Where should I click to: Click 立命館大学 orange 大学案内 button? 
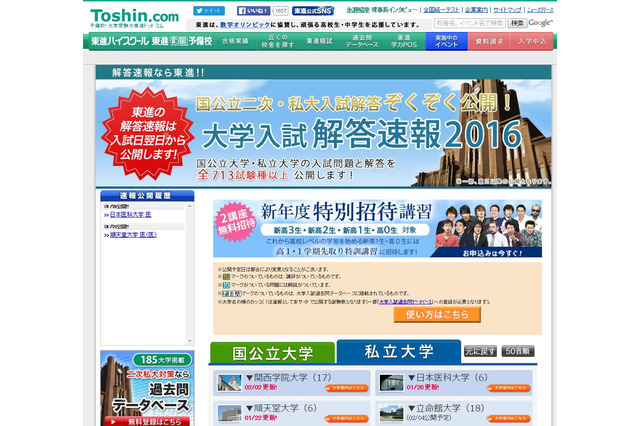509,419
